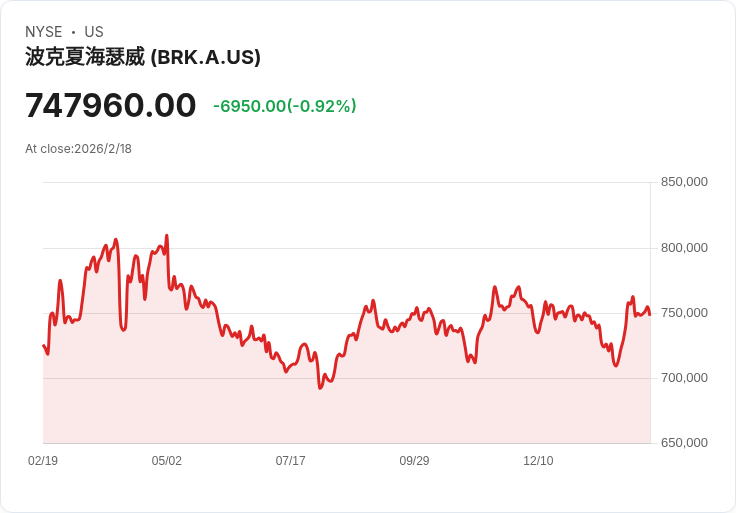
Task: Click the 850,000 price axis label
Action: coord(684,182)
